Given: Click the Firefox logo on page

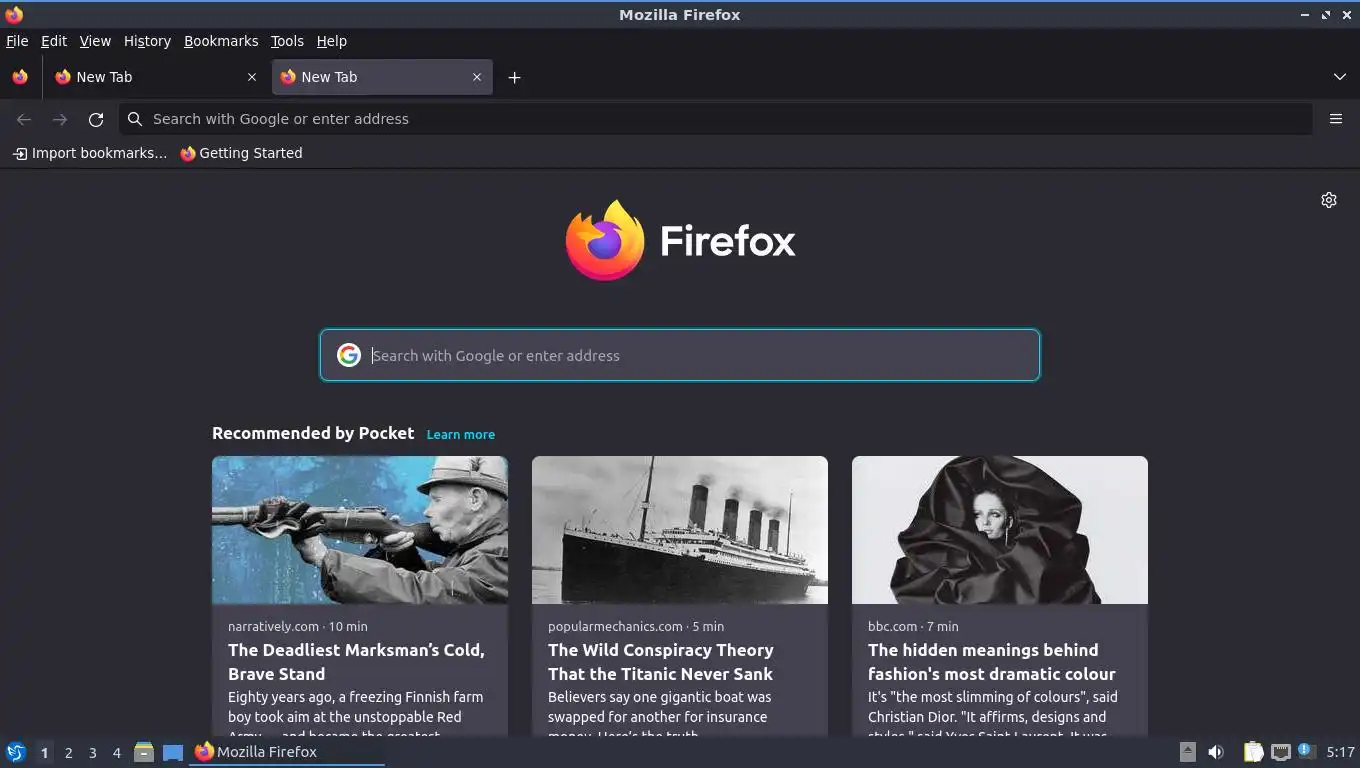Looking at the screenshot, I should click(680, 241).
